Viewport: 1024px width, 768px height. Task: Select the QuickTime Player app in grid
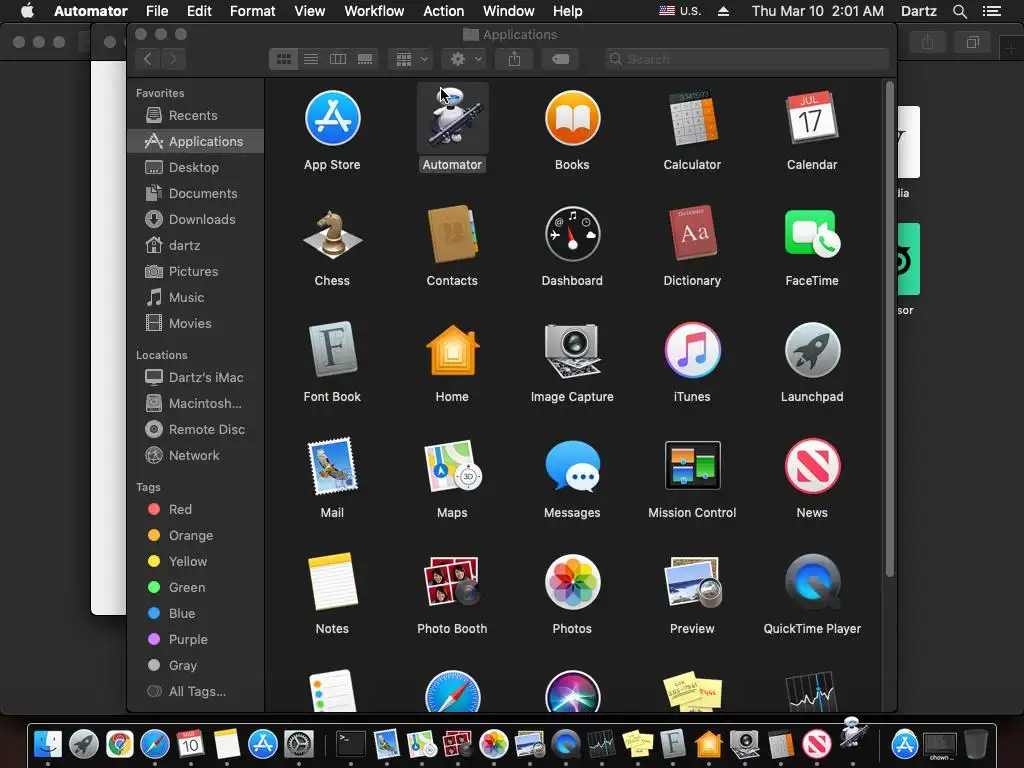[812, 582]
